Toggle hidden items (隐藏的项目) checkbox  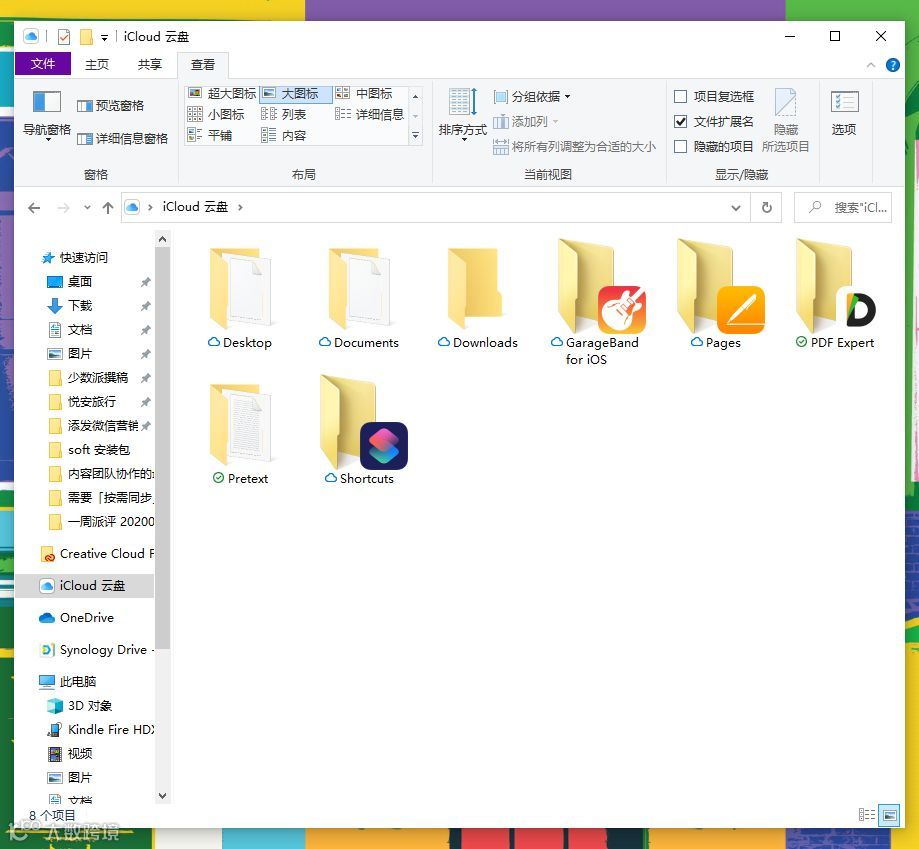pos(680,146)
